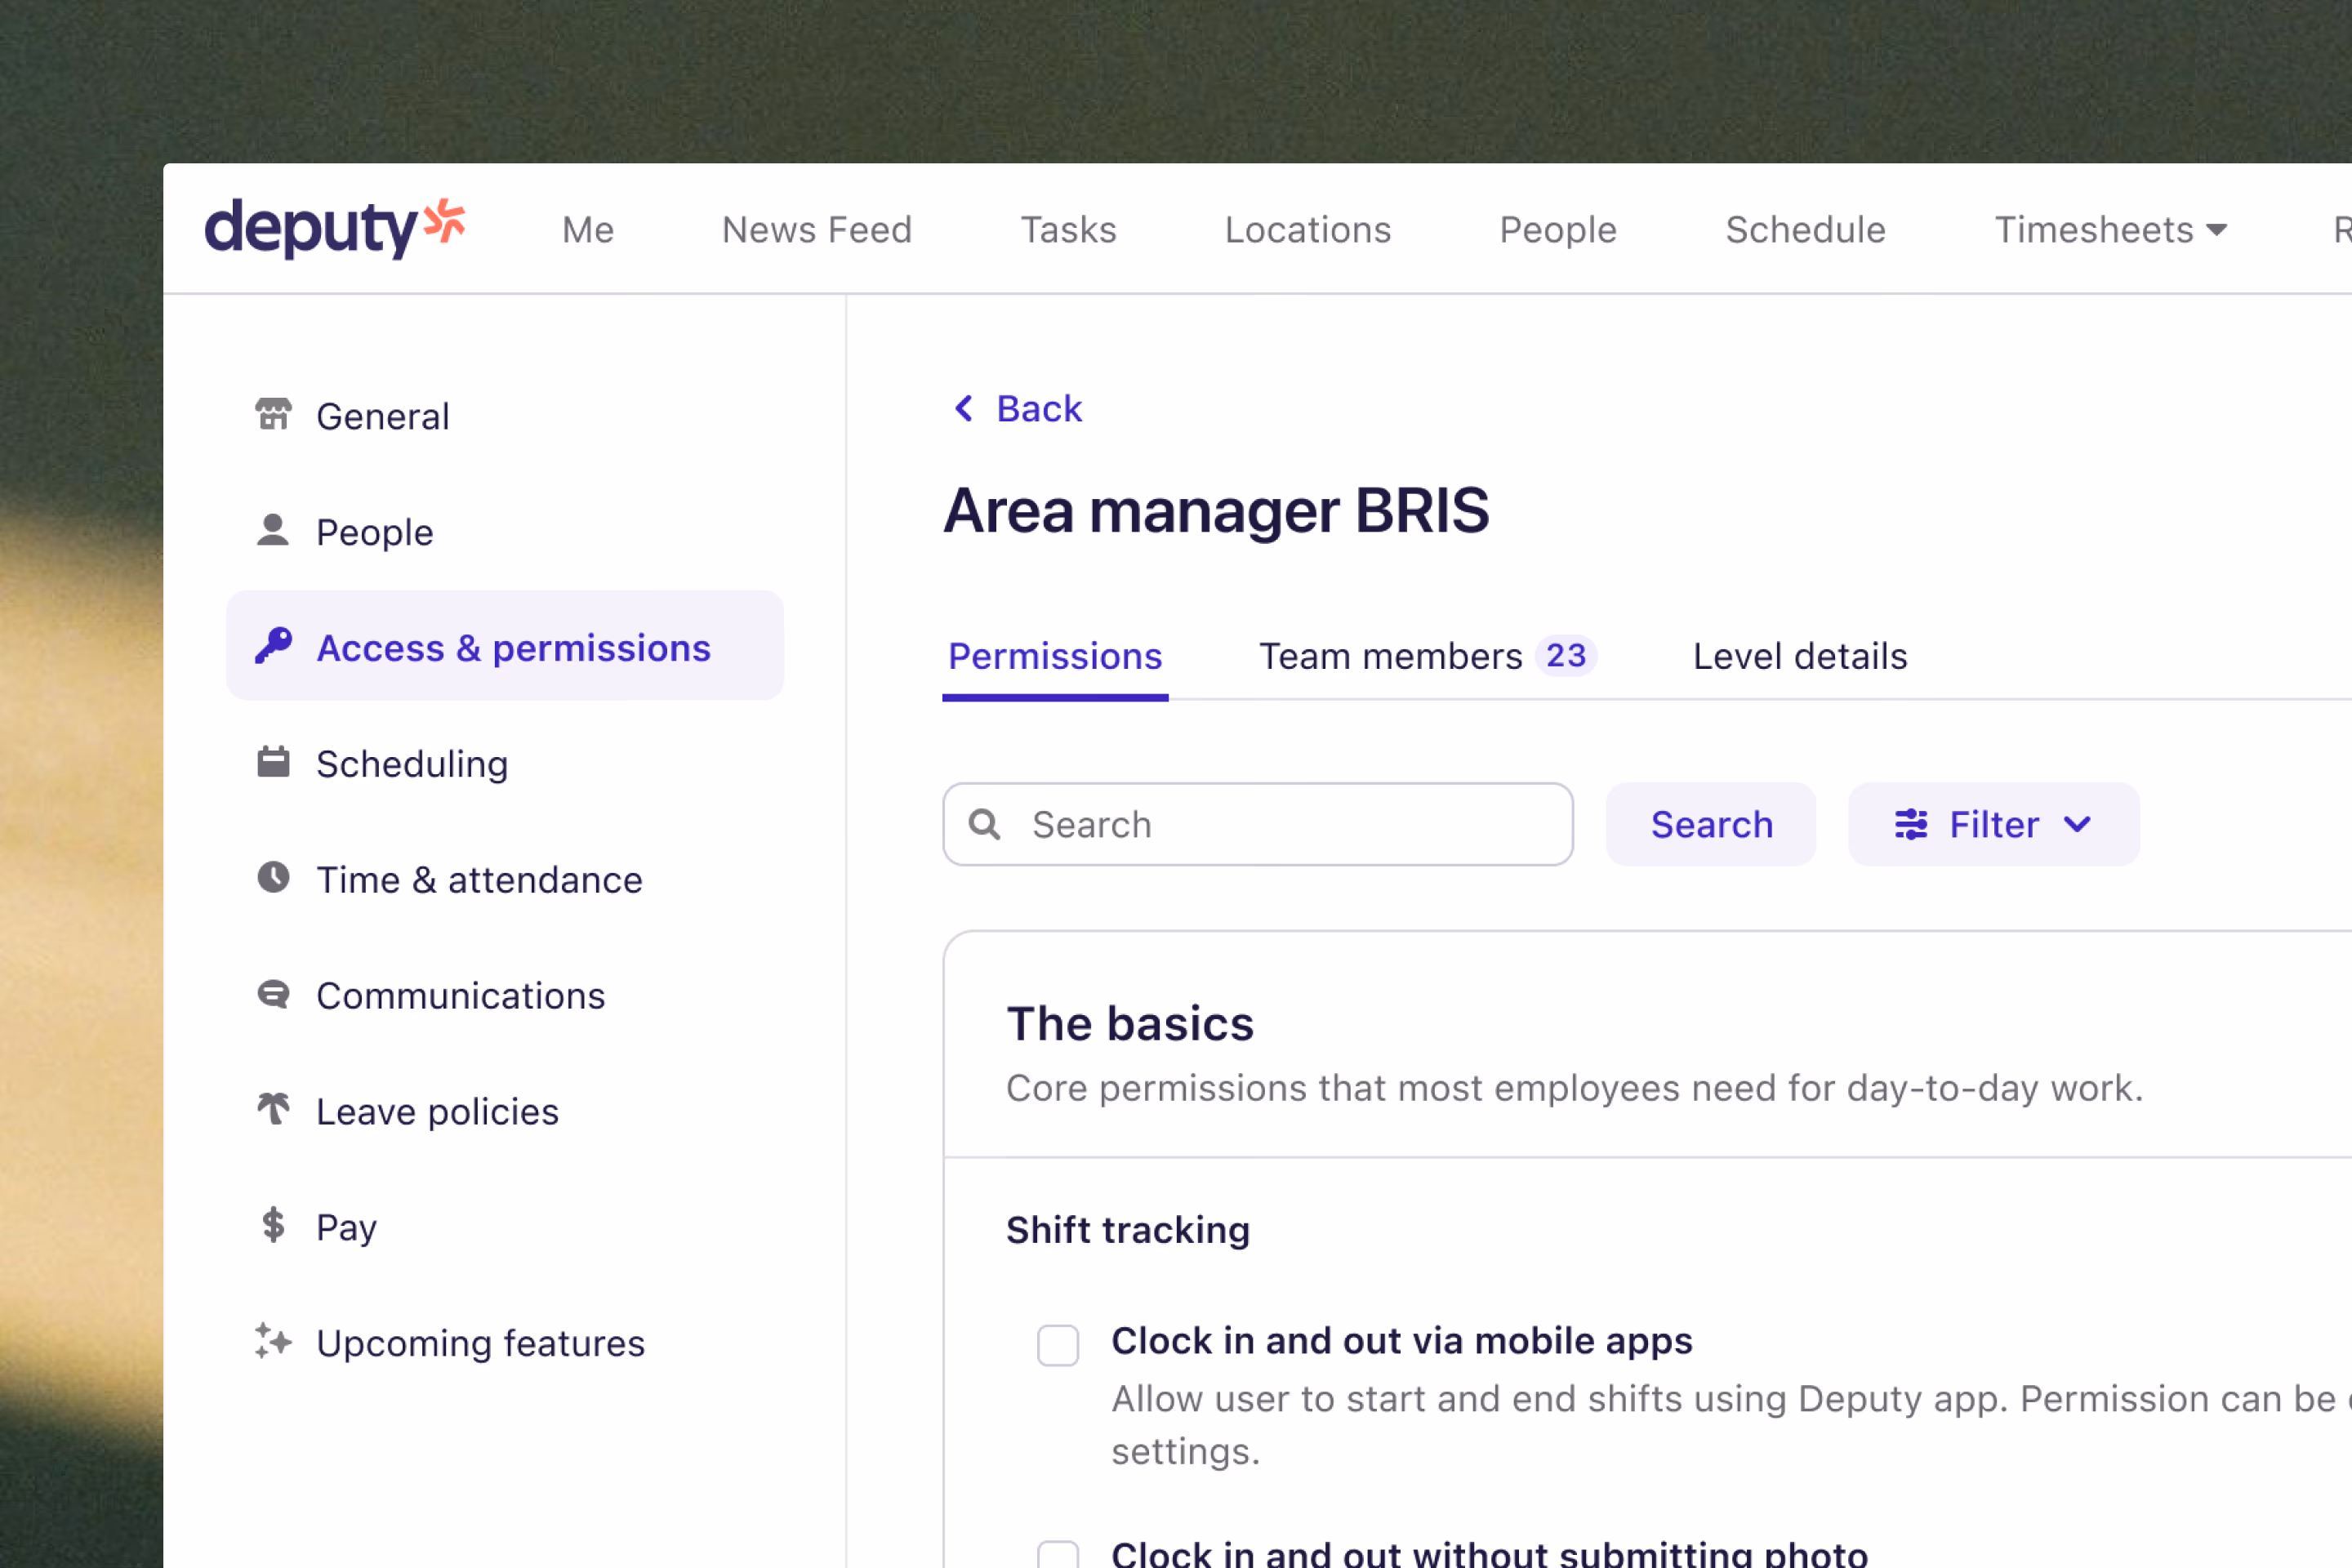Expand the Timesheets menu arrow
Screen dimensions: 2352x1568
pyautogui.click(x=2216, y=230)
